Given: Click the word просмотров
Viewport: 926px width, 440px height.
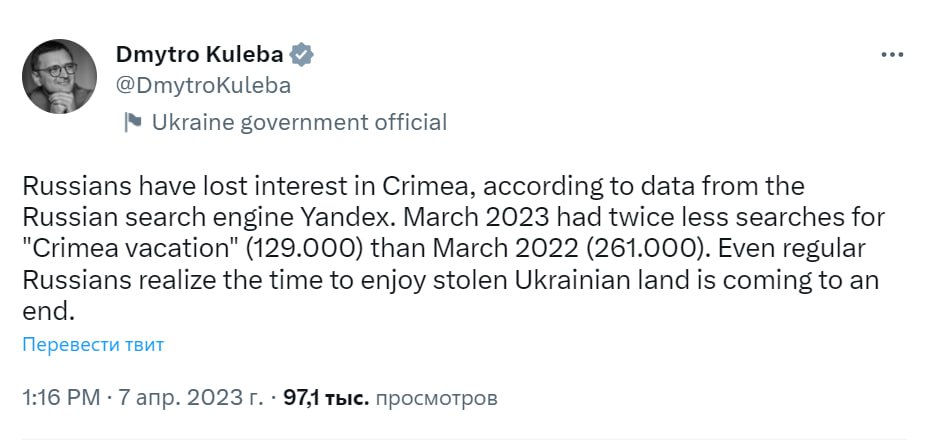Looking at the screenshot, I should pos(437,398).
